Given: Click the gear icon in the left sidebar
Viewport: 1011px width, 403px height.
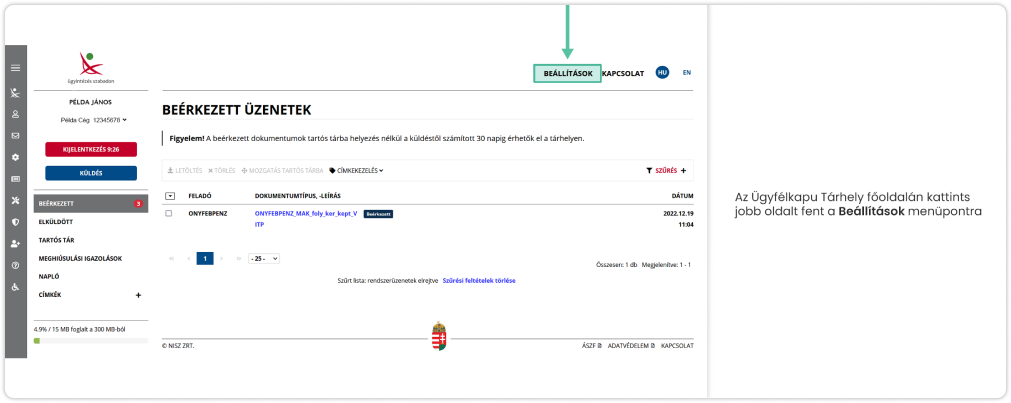Looking at the screenshot, I should 15,157.
